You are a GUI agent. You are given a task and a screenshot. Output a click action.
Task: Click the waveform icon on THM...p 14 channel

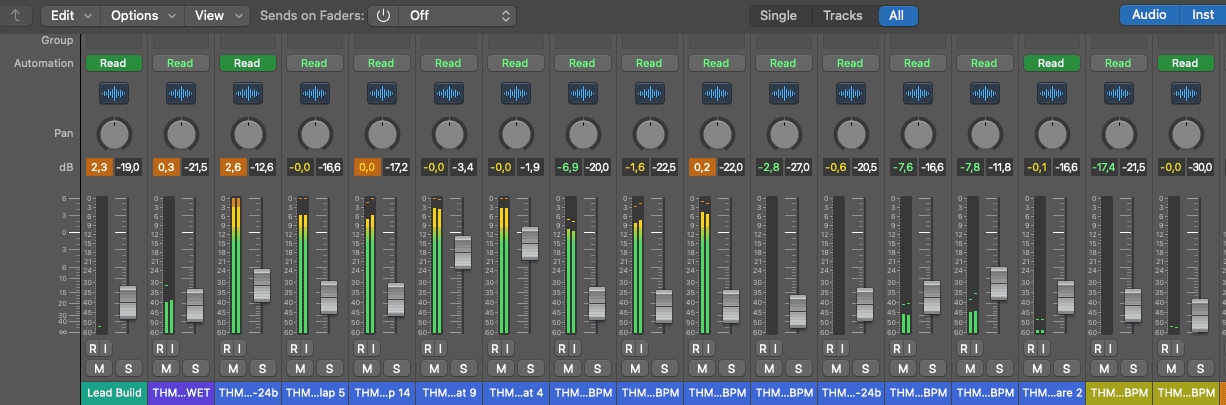(381, 94)
